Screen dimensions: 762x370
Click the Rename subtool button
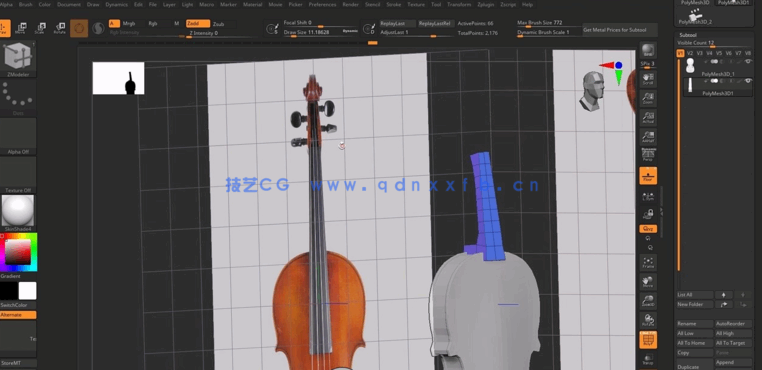click(694, 324)
